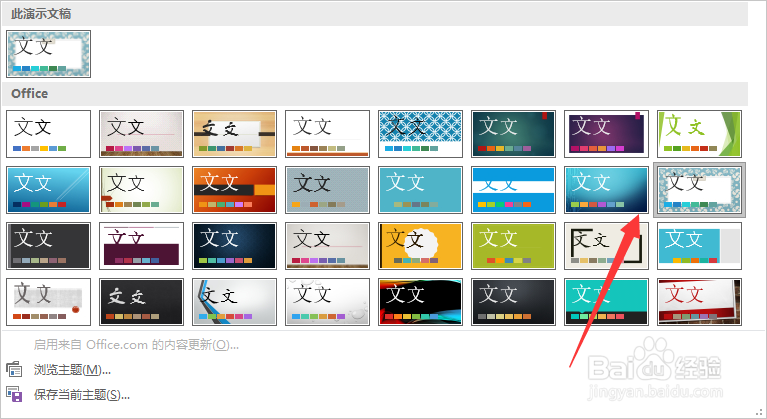767x419 pixels.
Task: Select cyan theme with grey side panel
Action: click(699, 245)
